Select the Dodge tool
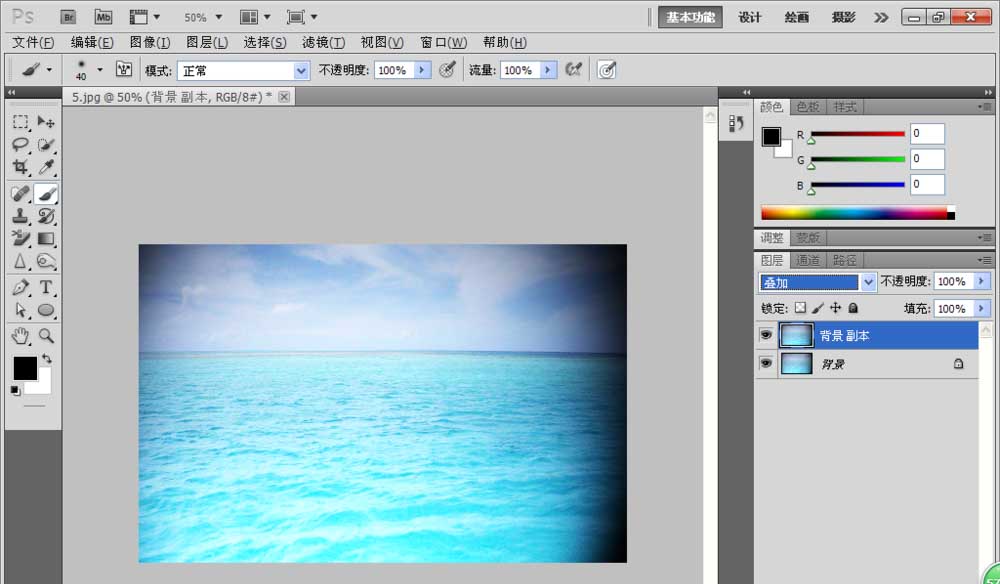This screenshot has height=584, width=1000. click(46, 261)
